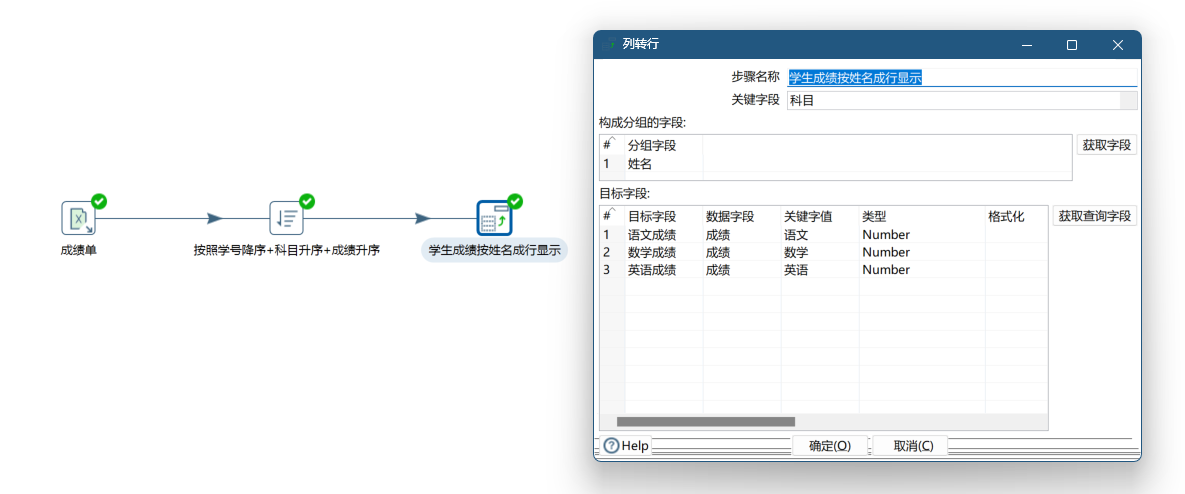The image size is (1185, 494).
Task: Click the Help question mark icon
Action: click(611, 446)
